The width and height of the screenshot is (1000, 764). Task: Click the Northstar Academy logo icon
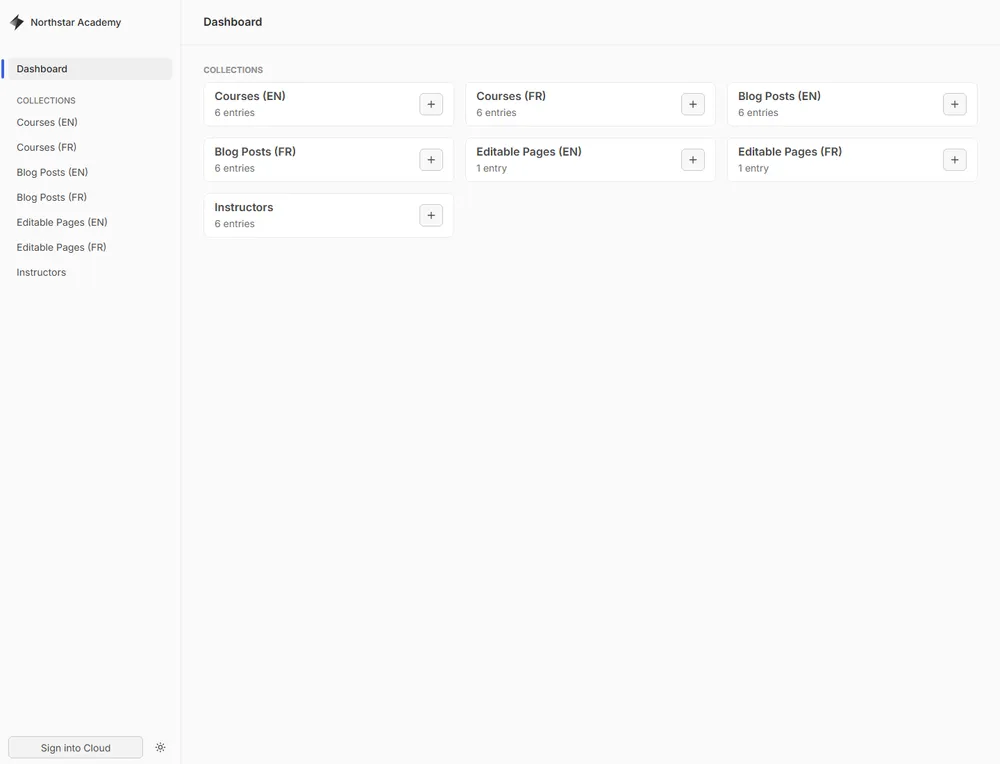tap(17, 22)
